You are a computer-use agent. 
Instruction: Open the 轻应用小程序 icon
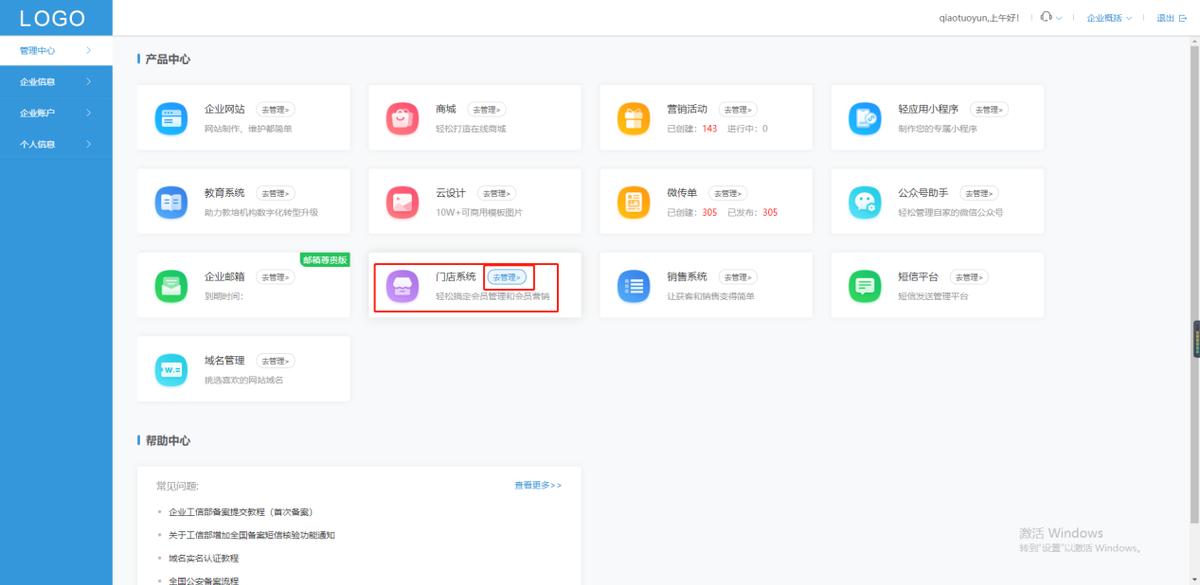point(864,117)
